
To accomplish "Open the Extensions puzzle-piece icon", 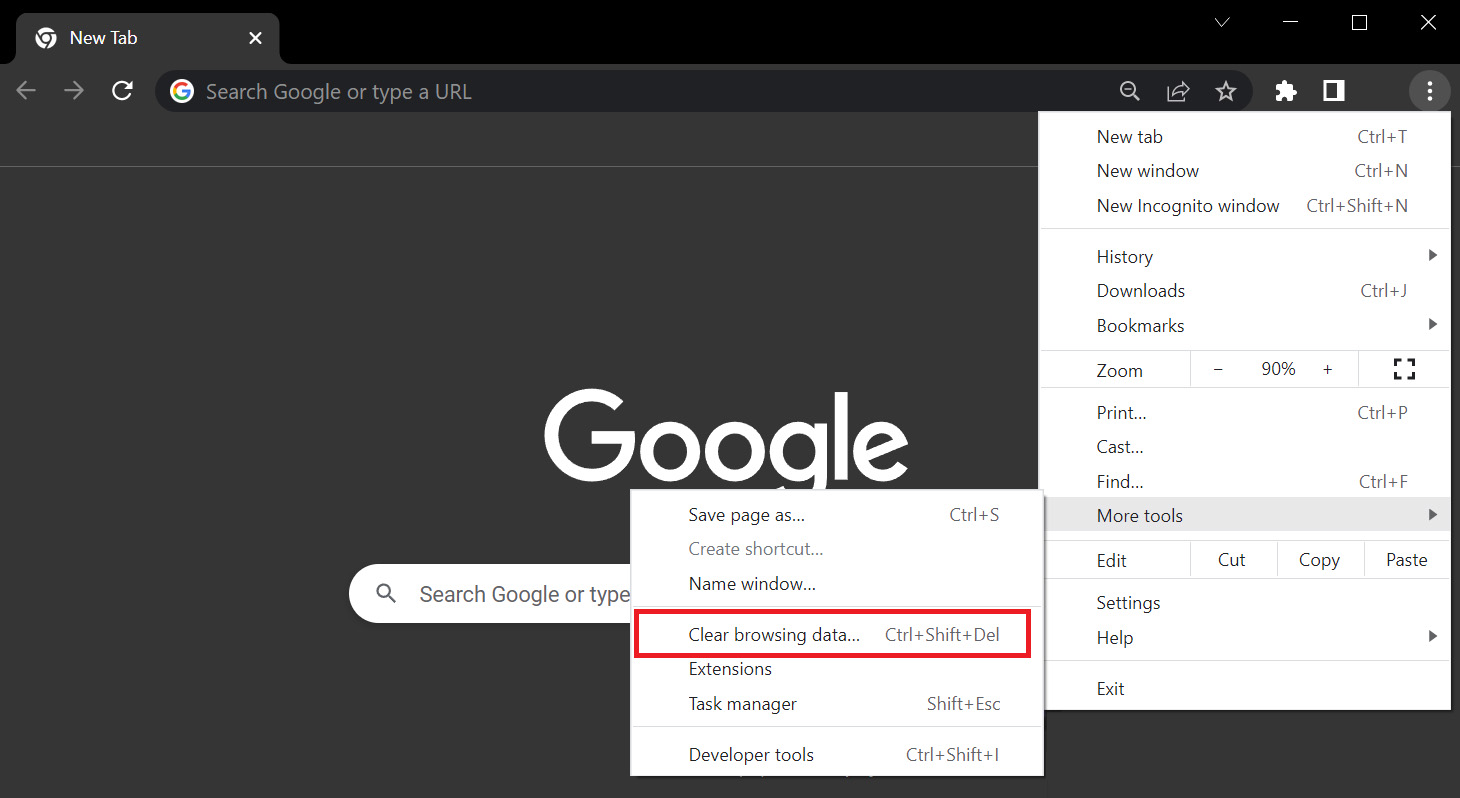I will click(x=1285, y=91).
